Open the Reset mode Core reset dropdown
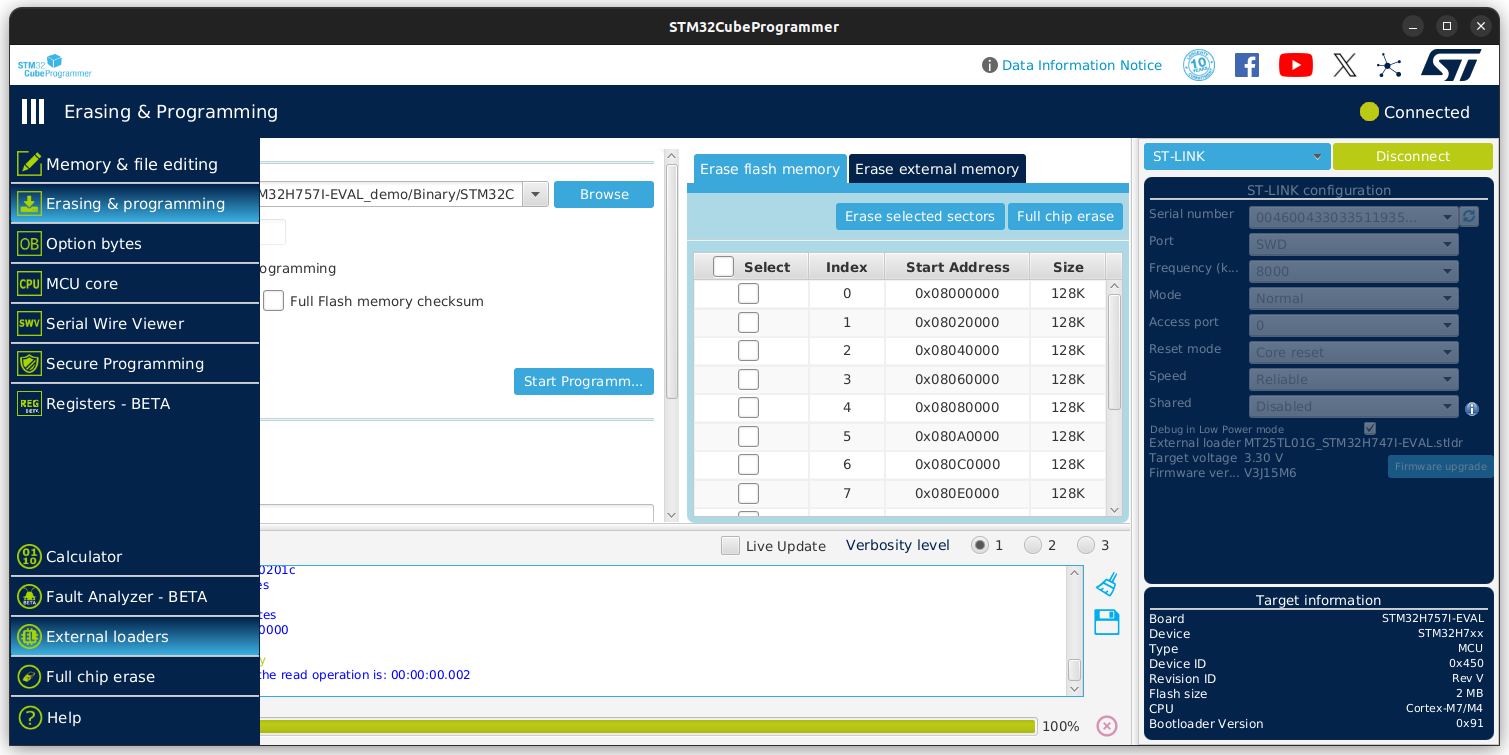 tap(1353, 352)
